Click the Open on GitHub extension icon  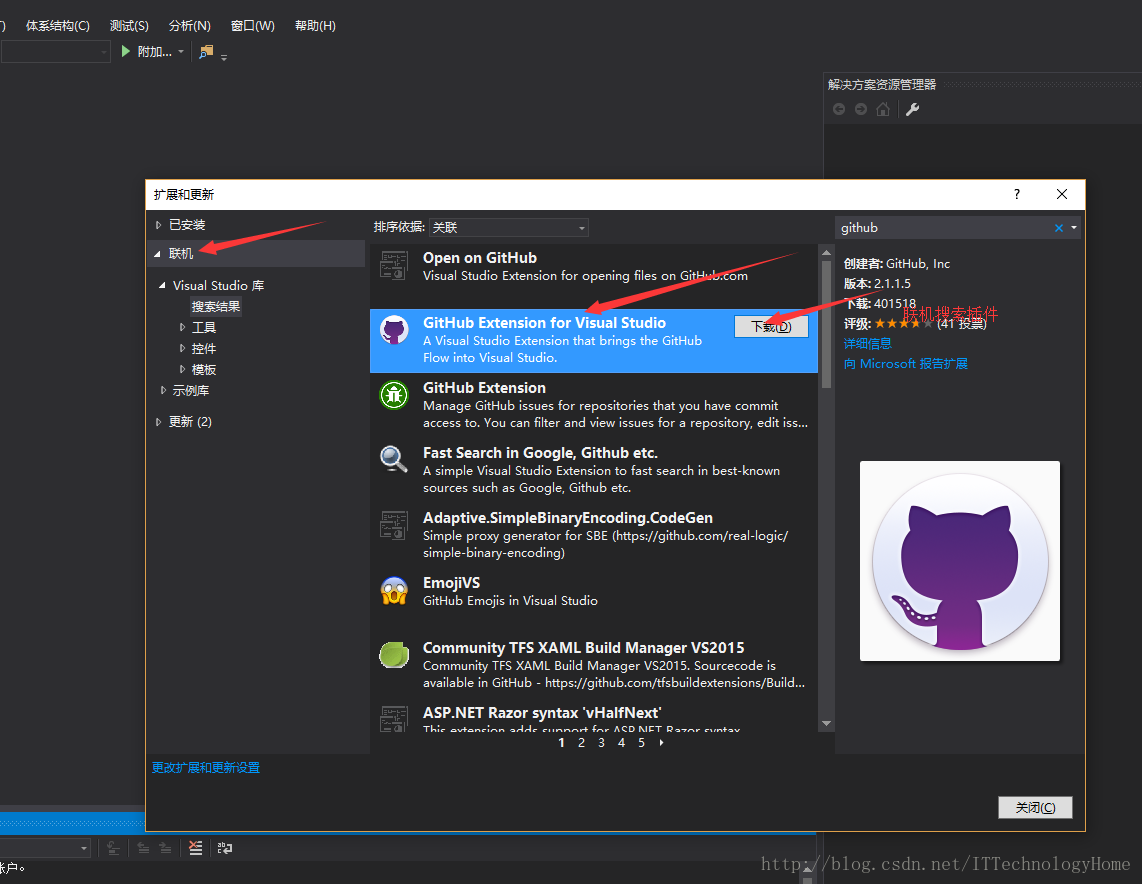coord(394,266)
